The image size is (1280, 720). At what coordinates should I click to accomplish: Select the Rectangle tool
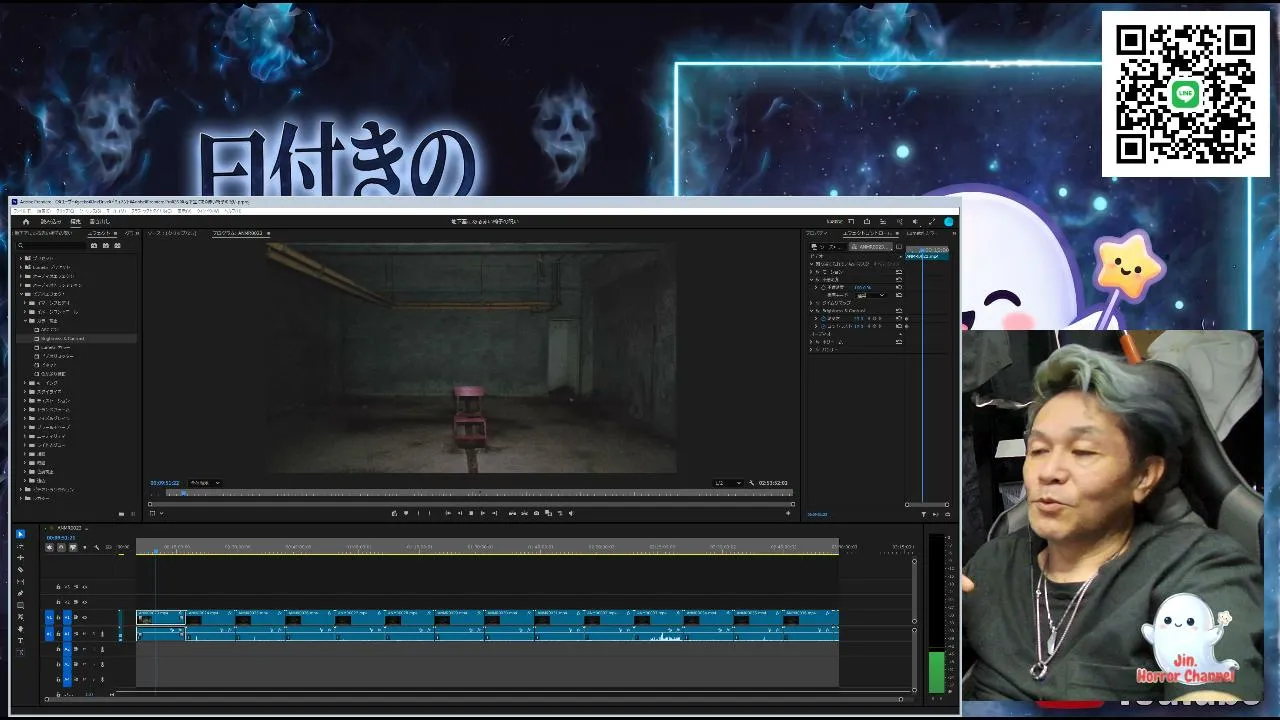tap(20, 605)
